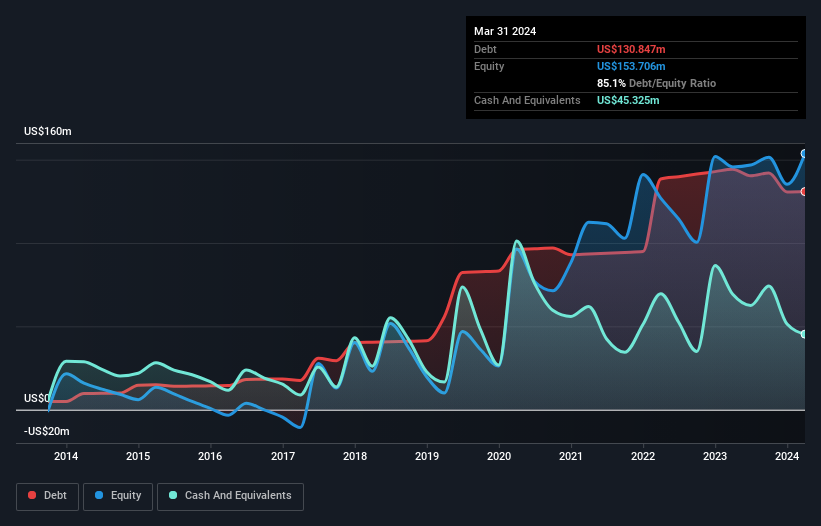Click the US$153.706m equity value
The image size is (821, 526).
[x=631, y=66]
